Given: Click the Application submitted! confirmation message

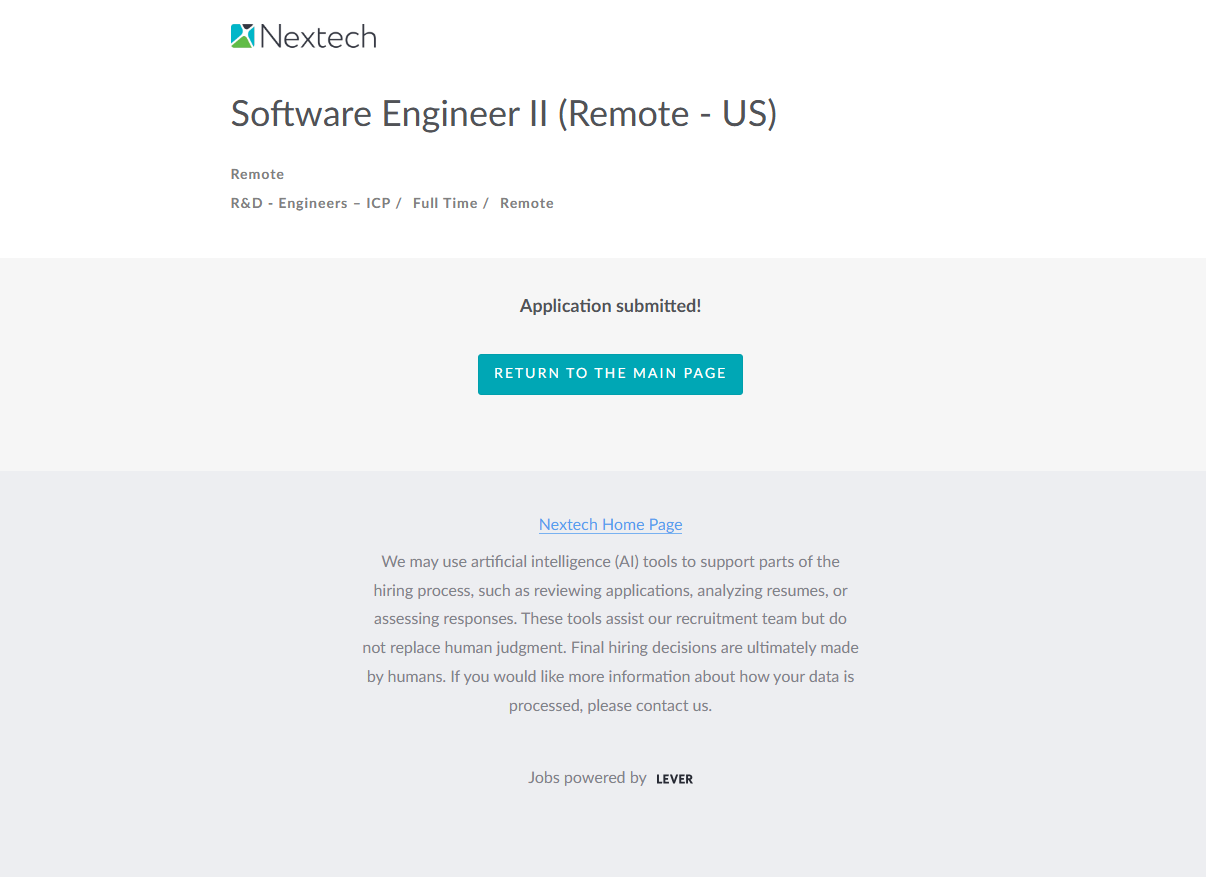Looking at the screenshot, I should pyautogui.click(x=610, y=306).
